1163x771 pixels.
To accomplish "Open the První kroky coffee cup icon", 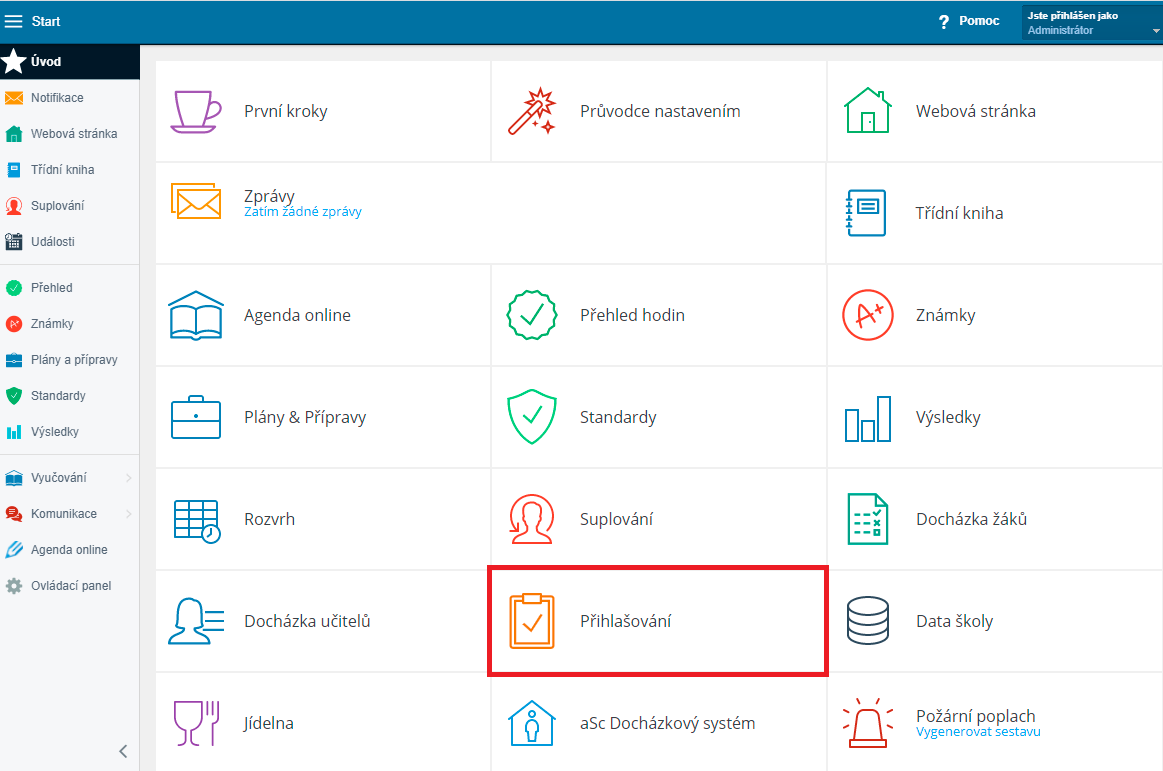I will click(x=196, y=111).
